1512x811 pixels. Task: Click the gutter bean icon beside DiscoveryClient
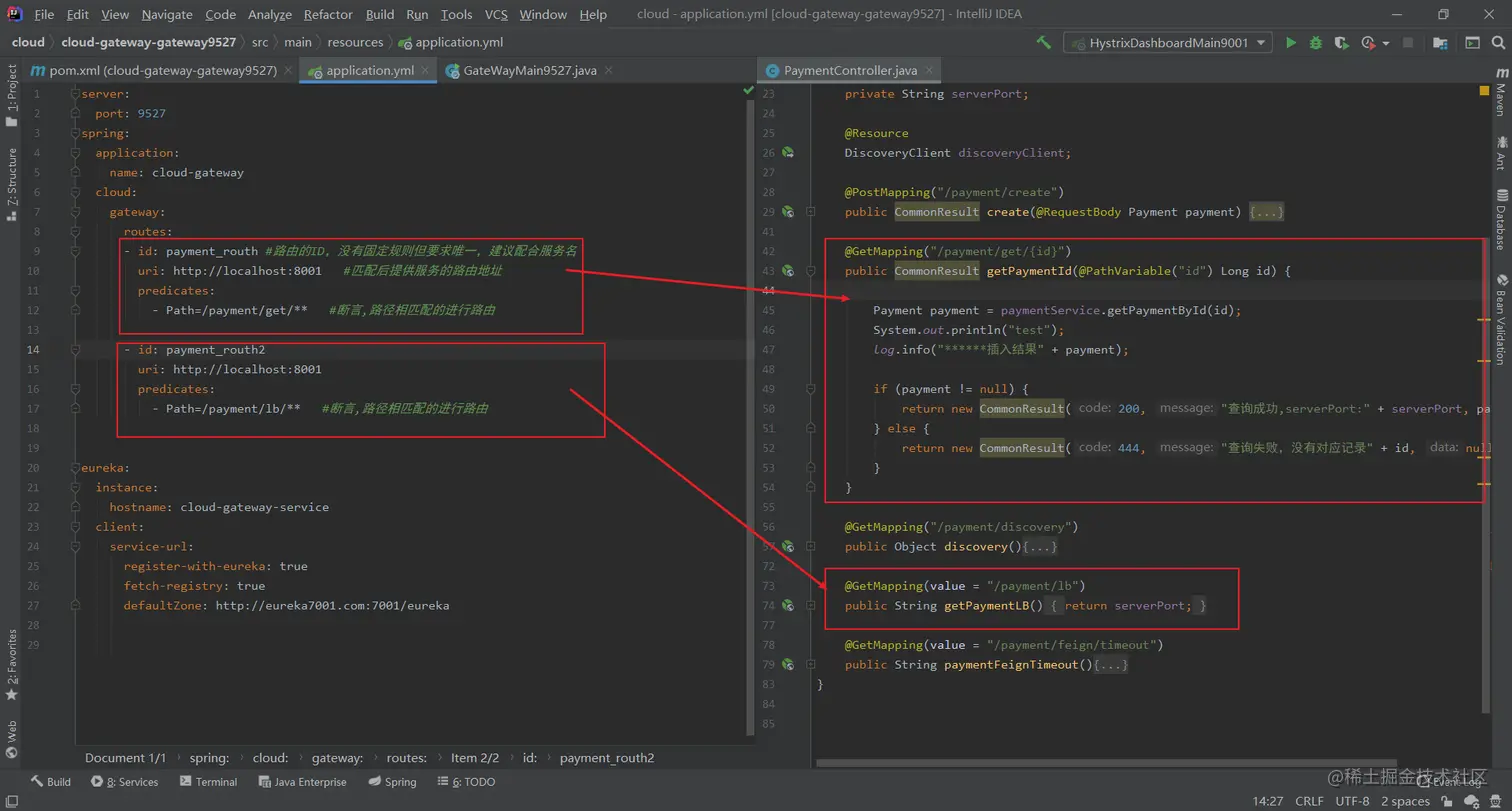point(788,153)
